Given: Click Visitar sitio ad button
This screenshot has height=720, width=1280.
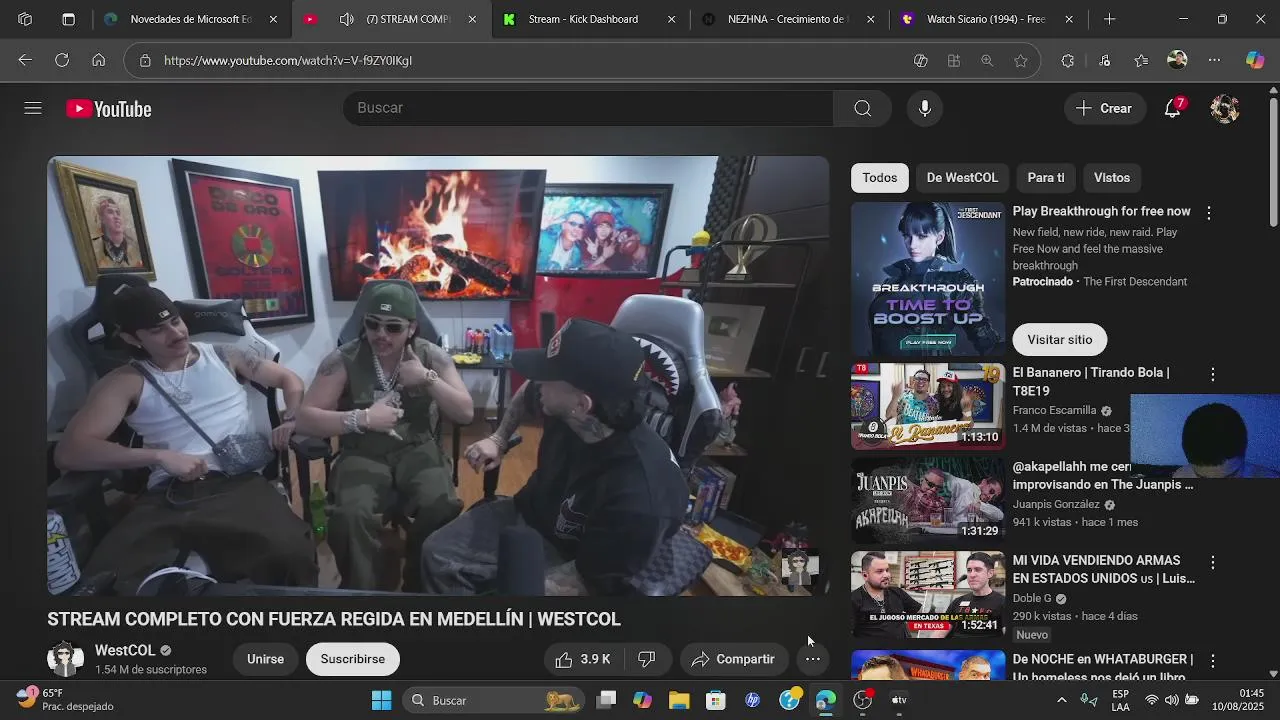Looking at the screenshot, I should click(1060, 339).
